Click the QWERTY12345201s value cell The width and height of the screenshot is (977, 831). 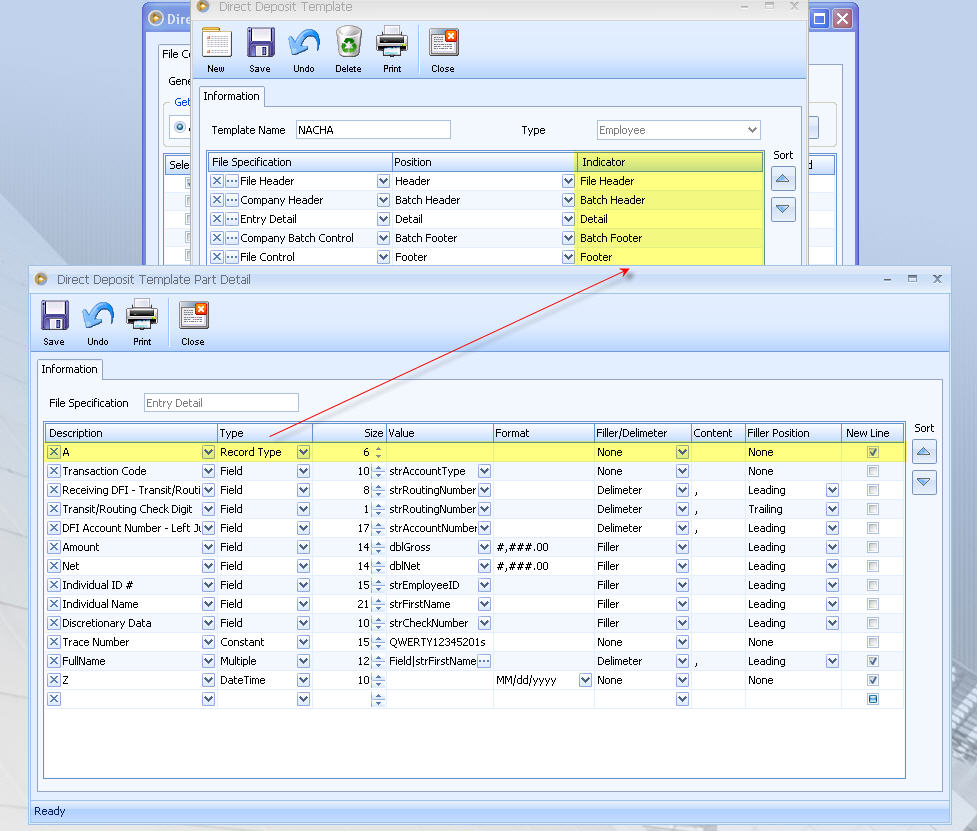tap(439, 642)
